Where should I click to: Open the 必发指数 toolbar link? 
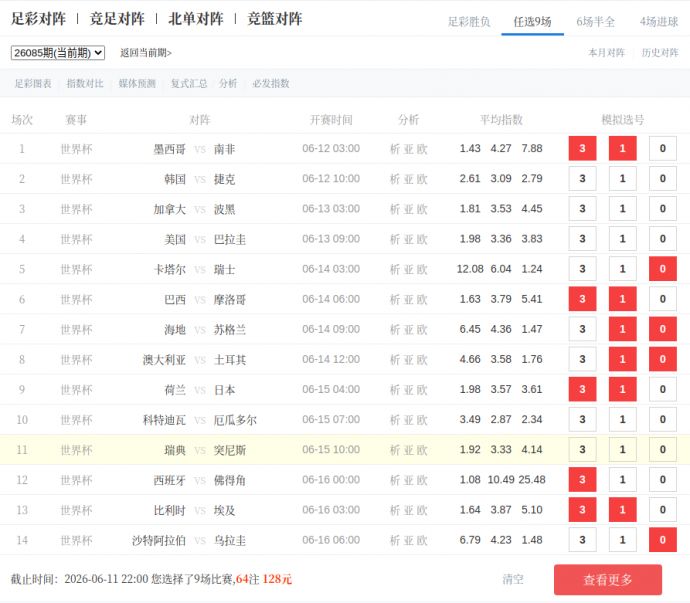271,84
